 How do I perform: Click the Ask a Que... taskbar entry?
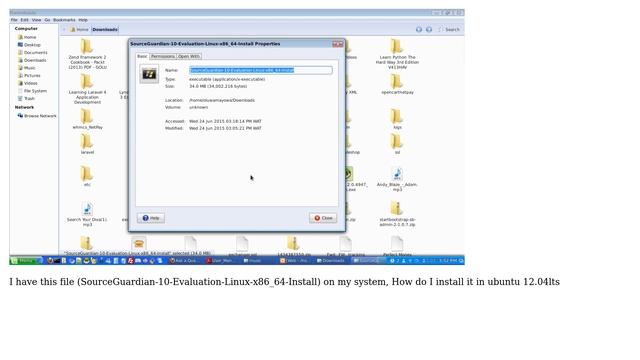pyautogui.click(x=184, y=260)
